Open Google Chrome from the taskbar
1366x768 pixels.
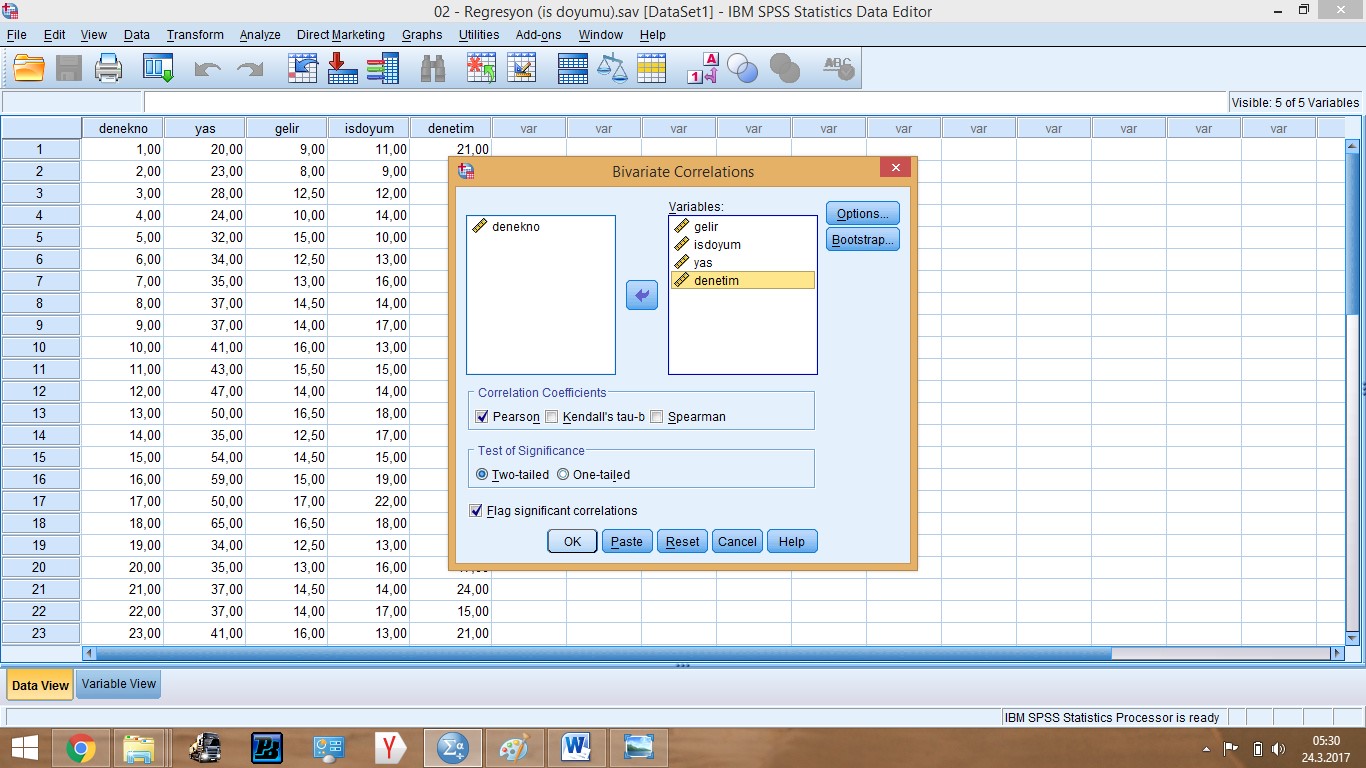point(80,747)
